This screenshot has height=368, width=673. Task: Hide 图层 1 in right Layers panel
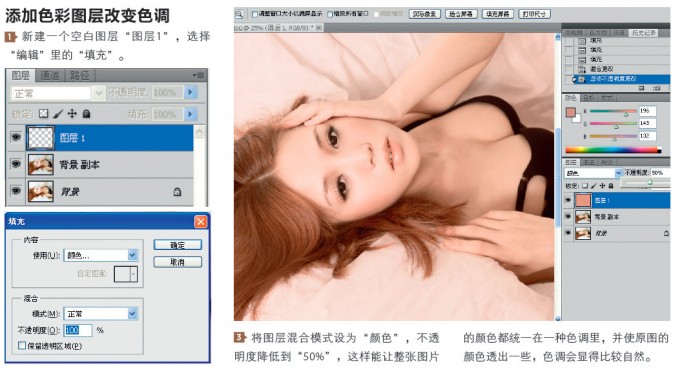[x=568, y=200]
